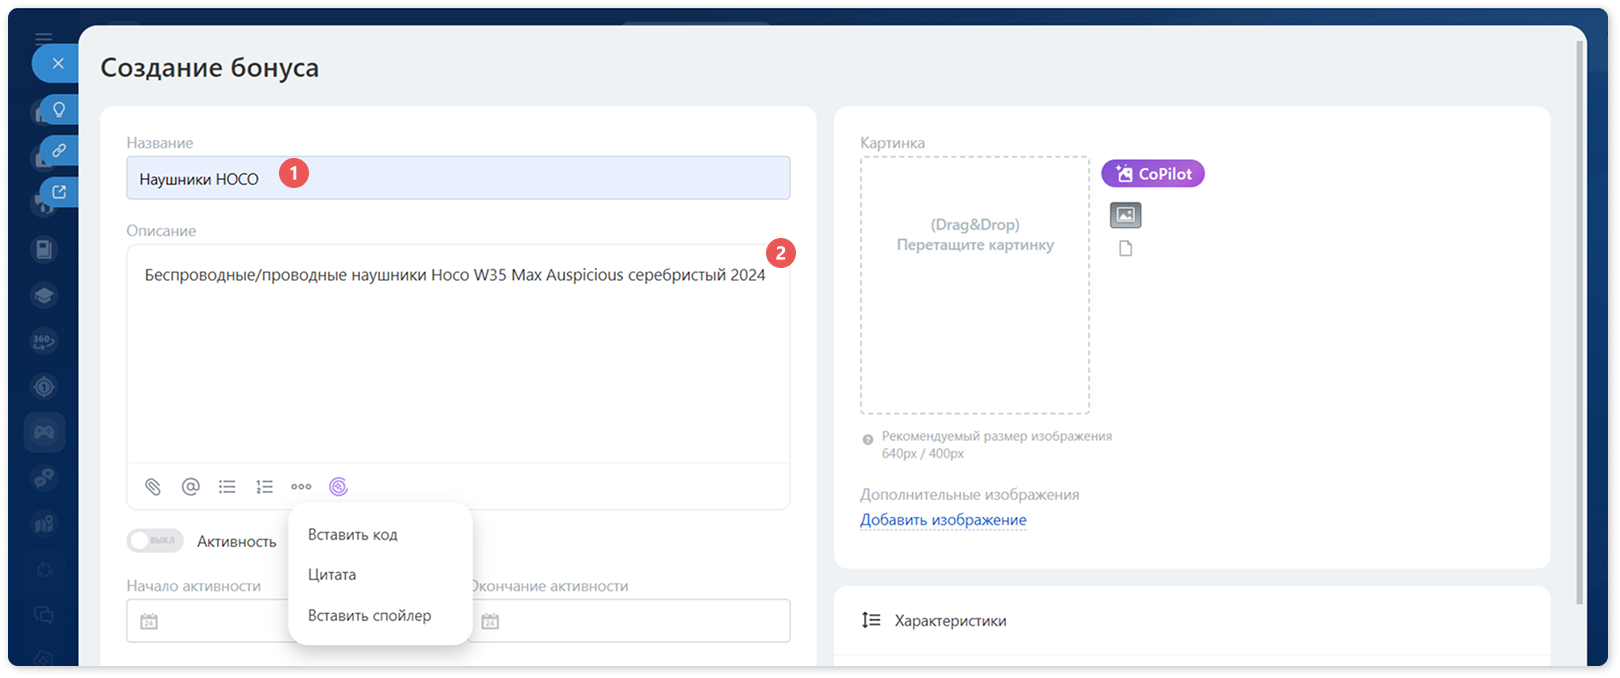The height and width of the screenshot is (678, 1620).
Task: Select the numbered list icon
Action: [x=264, y=487]
